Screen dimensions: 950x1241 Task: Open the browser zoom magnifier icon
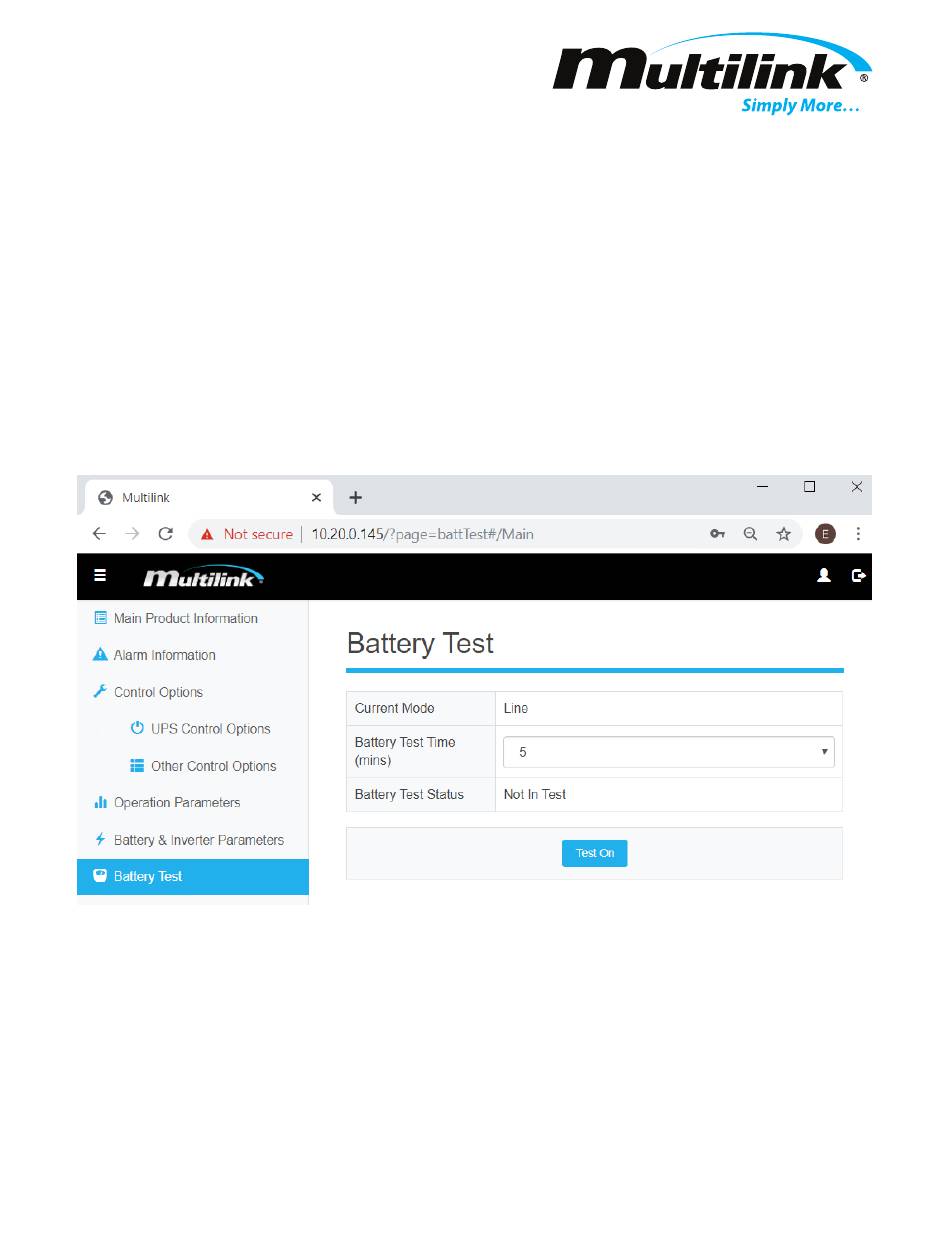(751, 534)
